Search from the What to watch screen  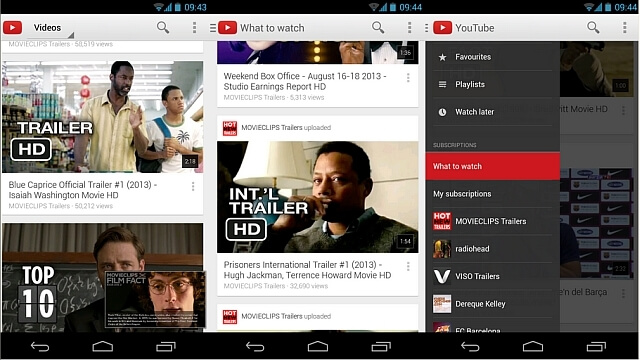click(378, 28)
